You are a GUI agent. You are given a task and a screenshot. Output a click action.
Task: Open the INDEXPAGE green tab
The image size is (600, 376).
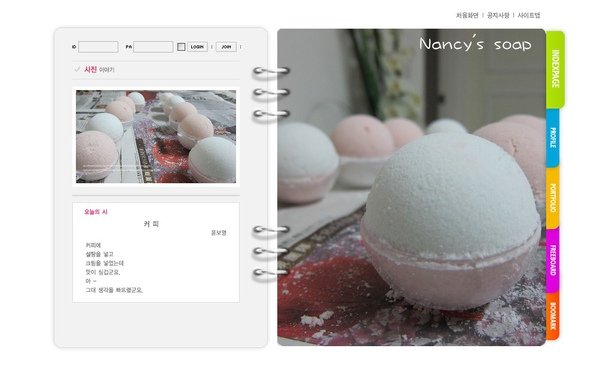(x=555, y=69)
